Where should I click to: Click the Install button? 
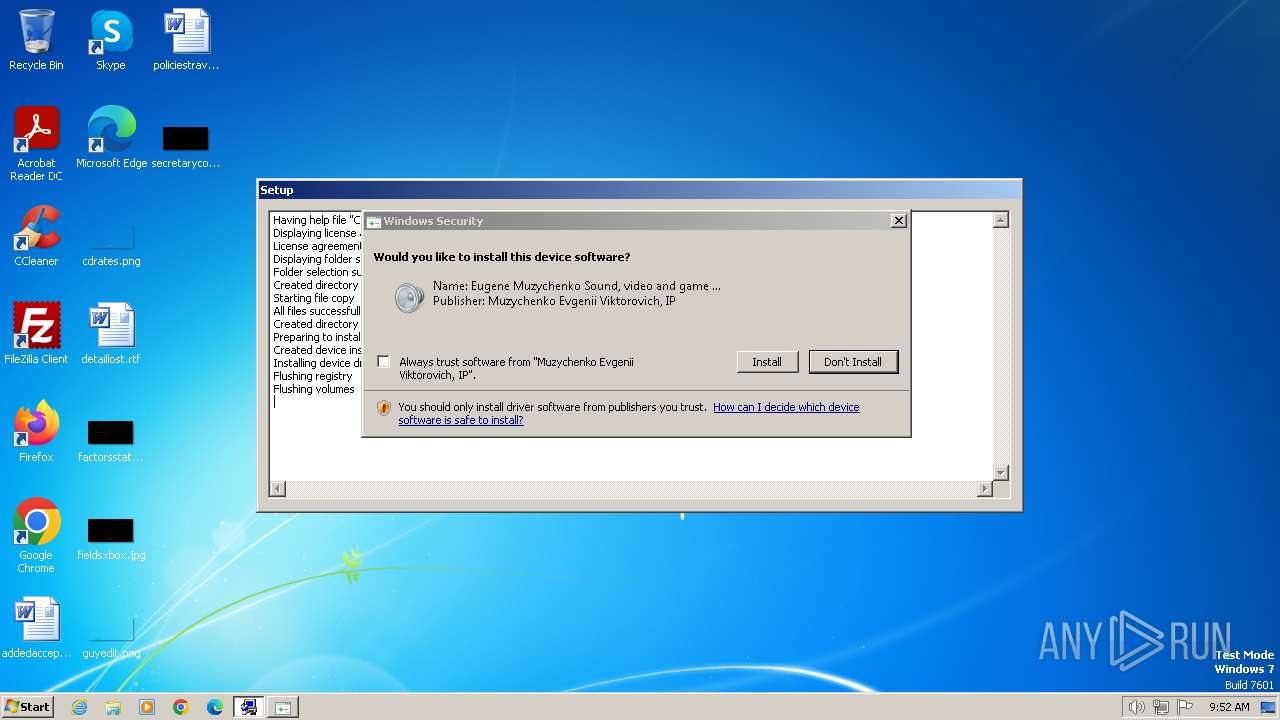pos(767,362)
